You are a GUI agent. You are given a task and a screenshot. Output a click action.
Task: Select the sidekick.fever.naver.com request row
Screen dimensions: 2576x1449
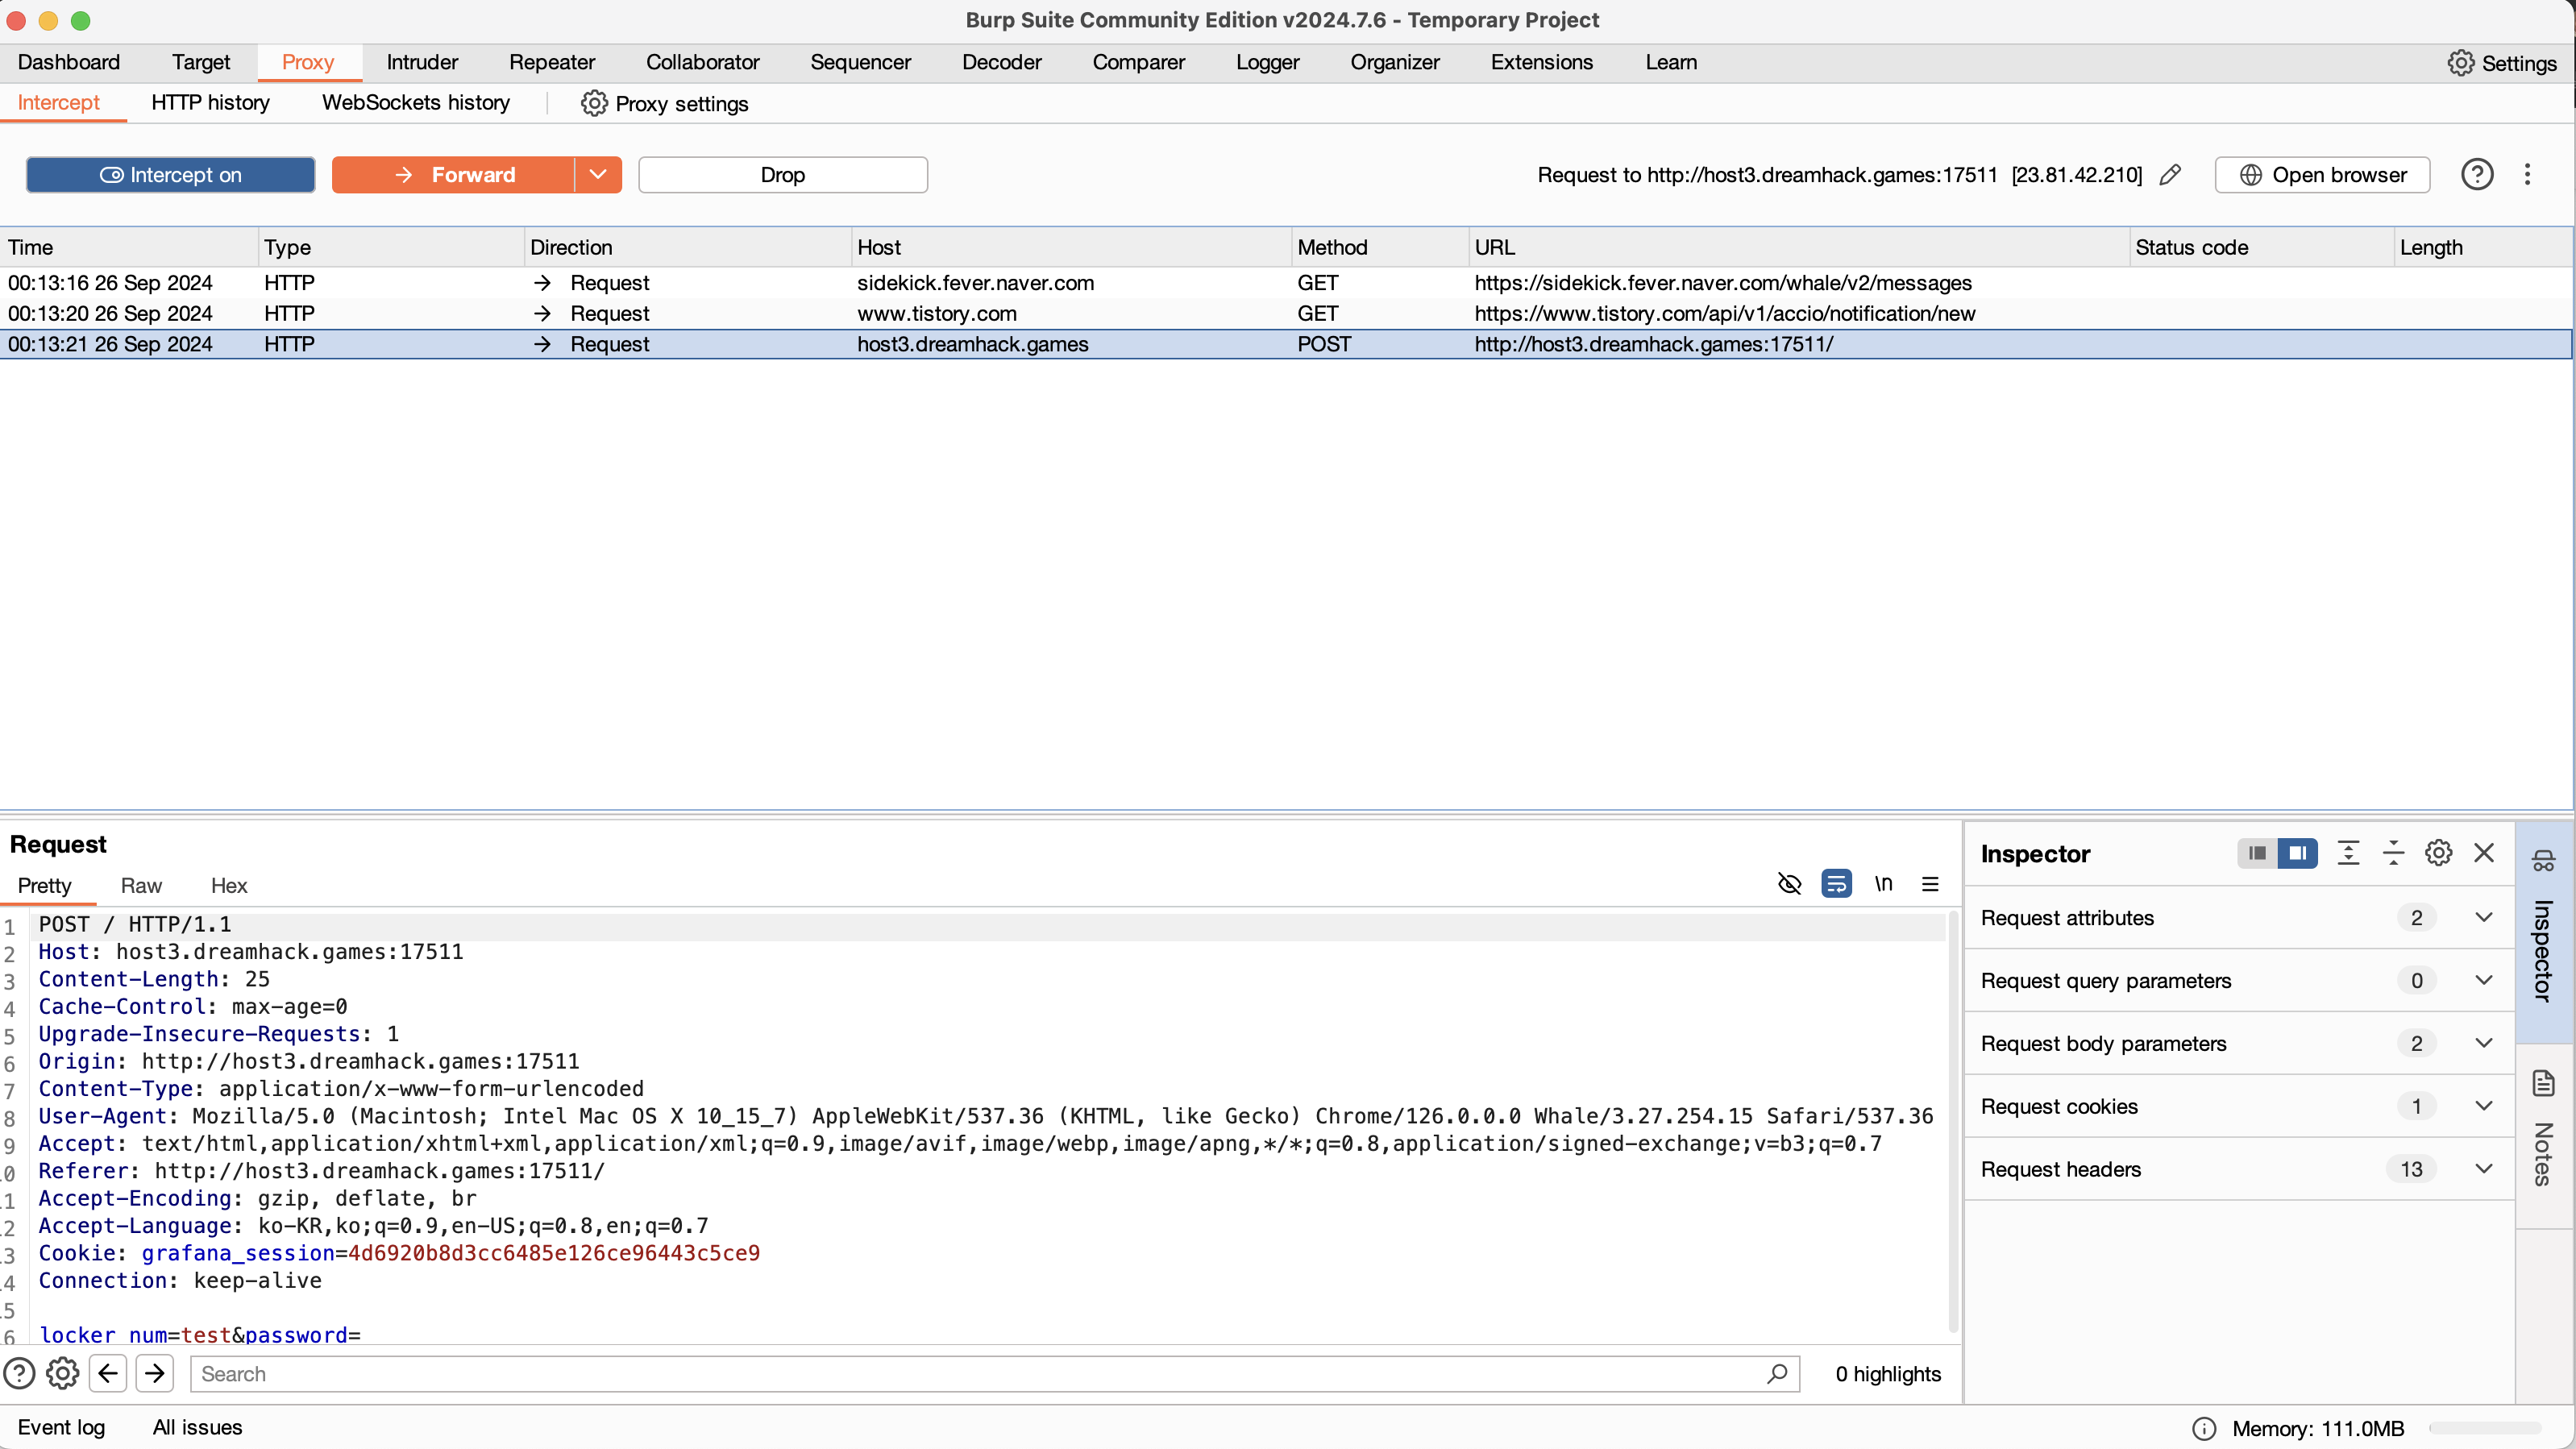[x=1286, y=283]
